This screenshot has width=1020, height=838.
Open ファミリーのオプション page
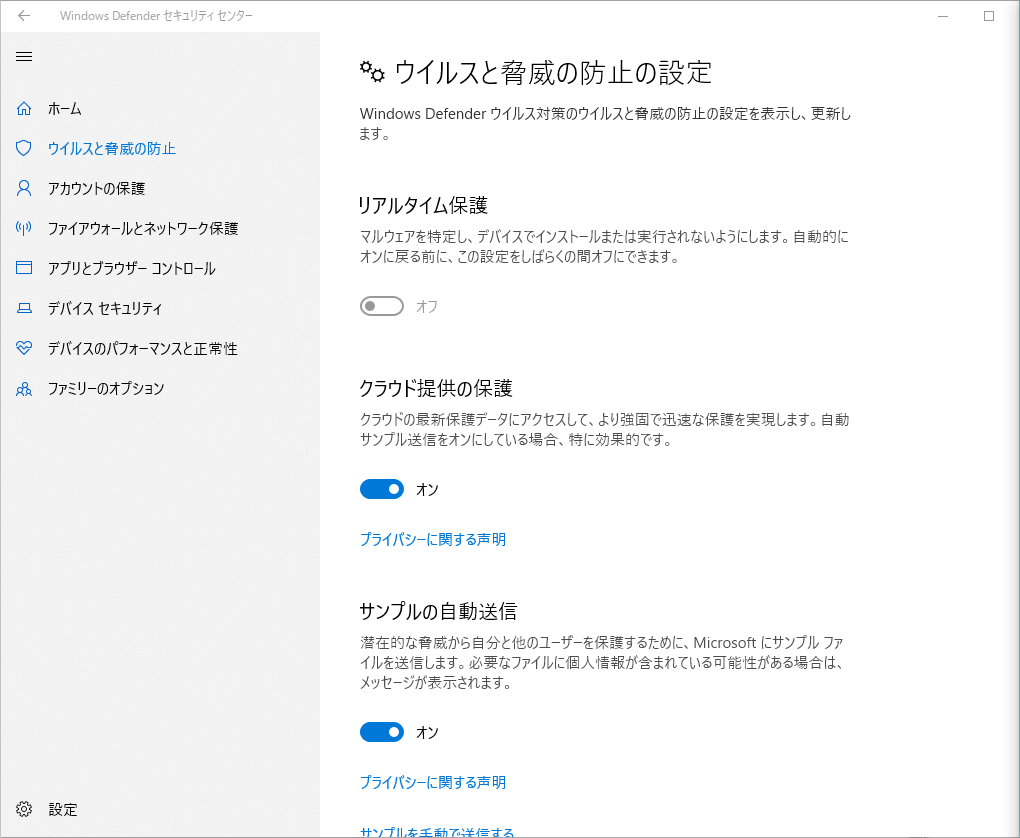tap(106, 388)
